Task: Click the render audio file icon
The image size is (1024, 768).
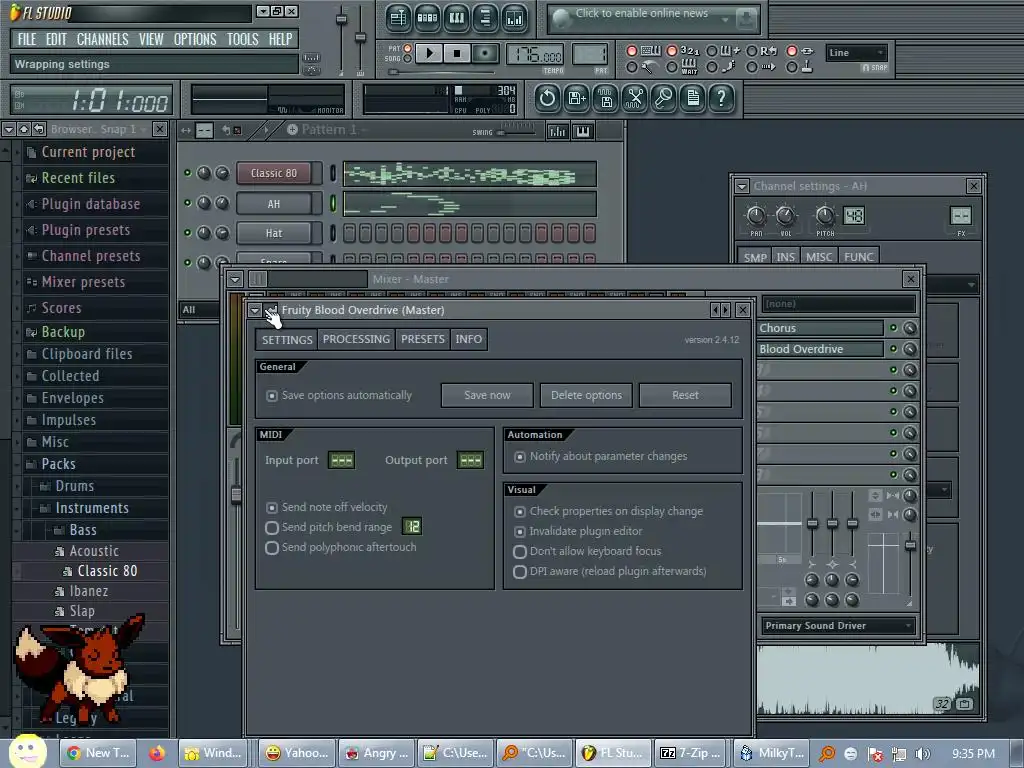Action: pyautogui.click(x=606, y=99)
